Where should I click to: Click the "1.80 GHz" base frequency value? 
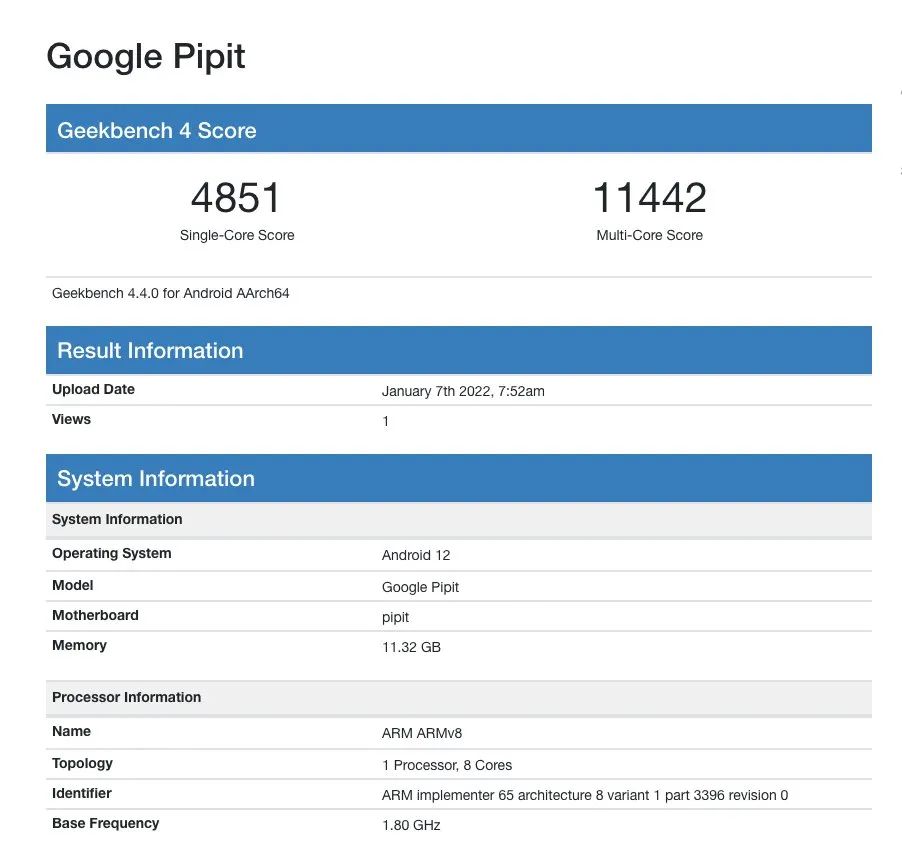411,825
